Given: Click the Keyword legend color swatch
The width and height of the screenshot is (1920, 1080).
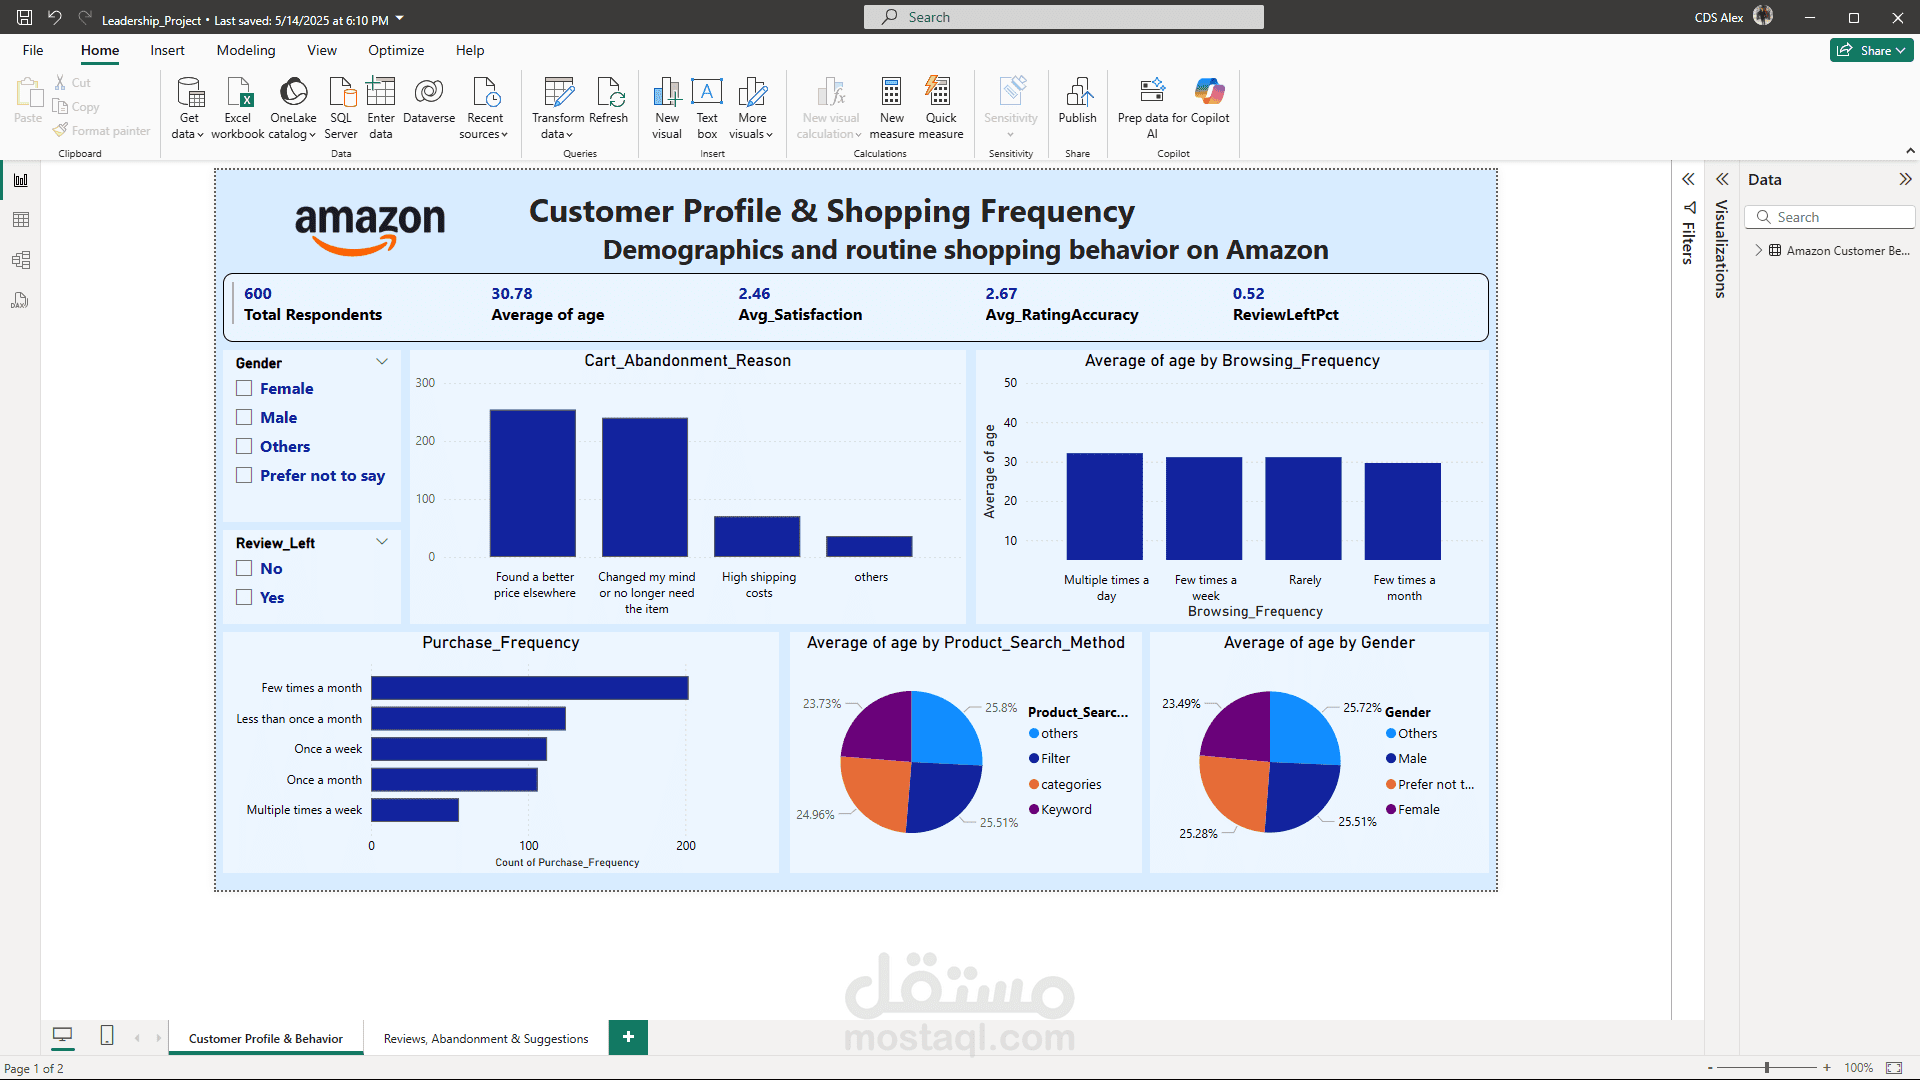Looking at the screenshot, I should 1034,810.
